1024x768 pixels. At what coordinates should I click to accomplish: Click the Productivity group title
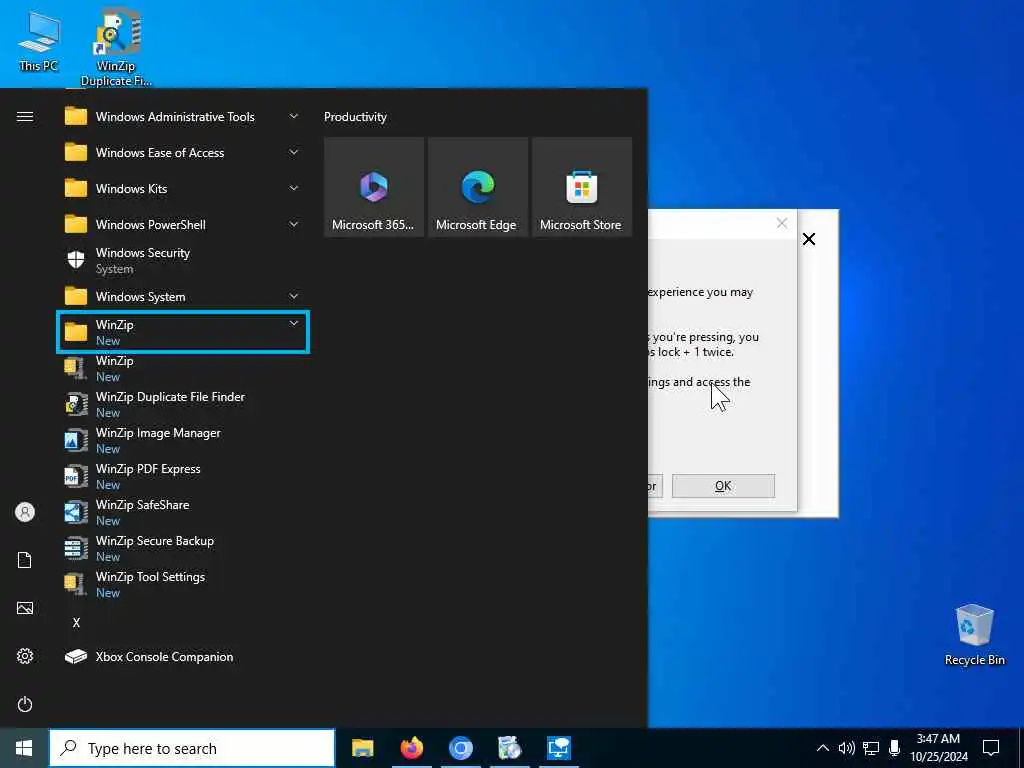355,117
